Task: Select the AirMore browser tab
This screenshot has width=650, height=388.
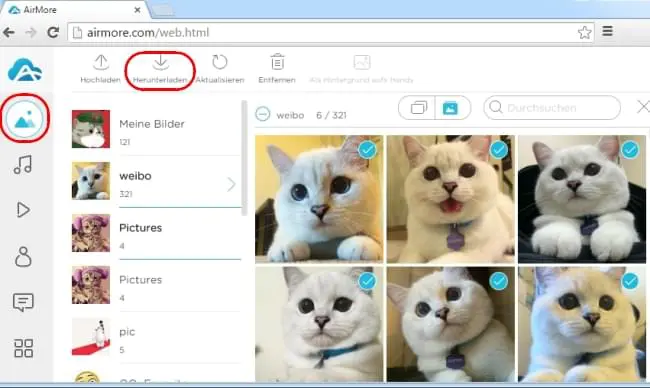Action: pyautogui.click(x=75, y=10)
